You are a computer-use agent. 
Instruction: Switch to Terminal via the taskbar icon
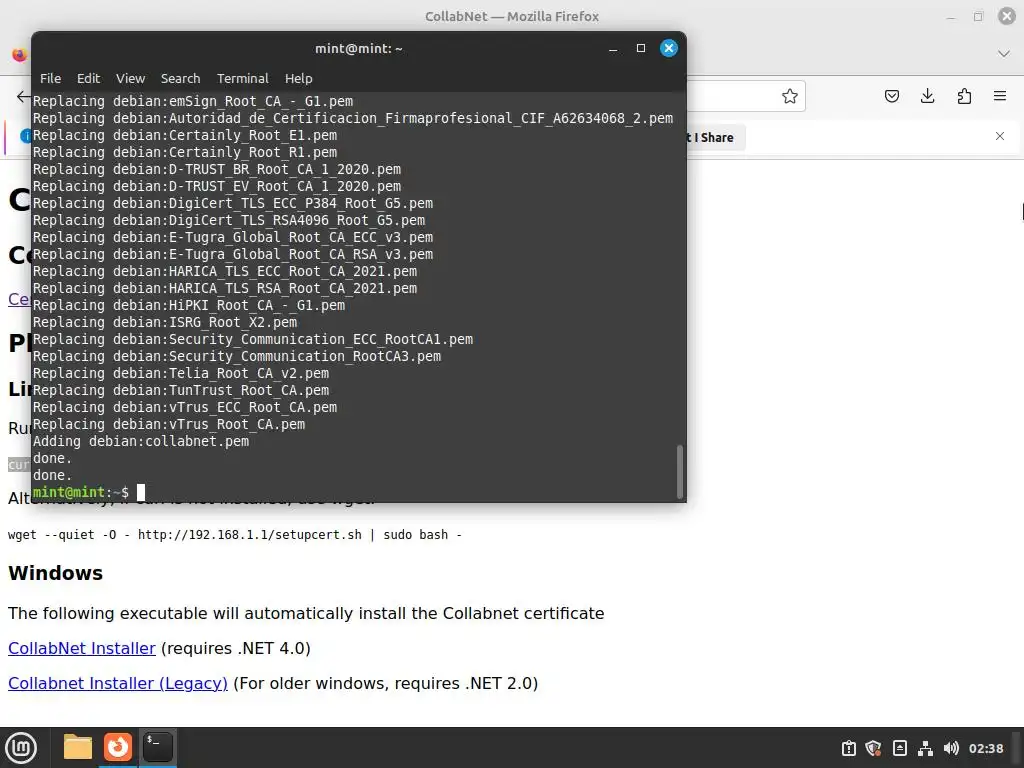point(158,747)
